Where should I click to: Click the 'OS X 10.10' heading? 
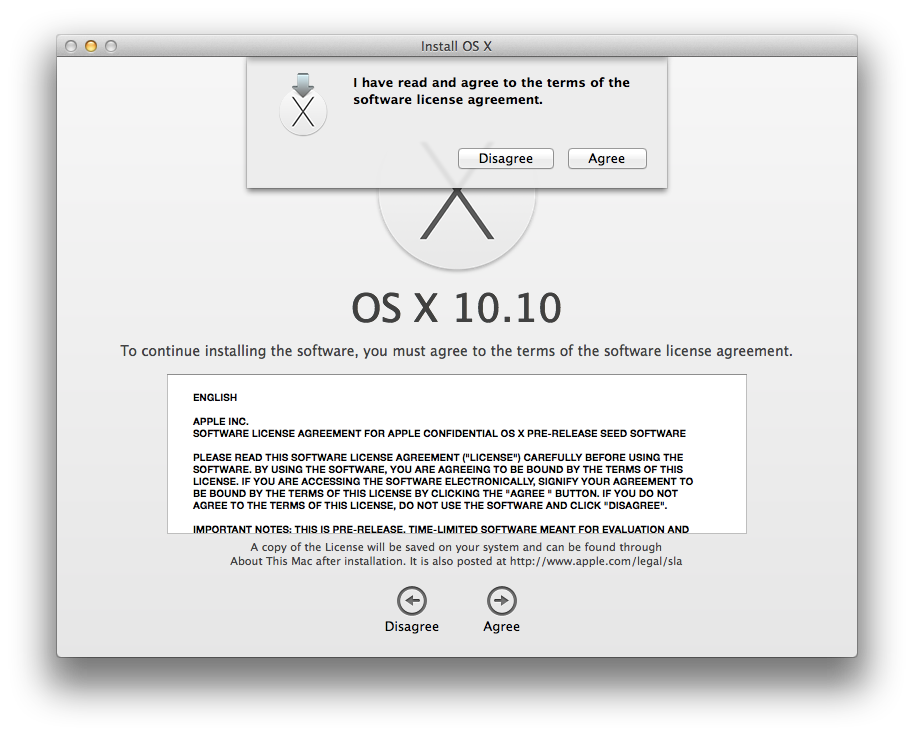[x=456, y=308]
